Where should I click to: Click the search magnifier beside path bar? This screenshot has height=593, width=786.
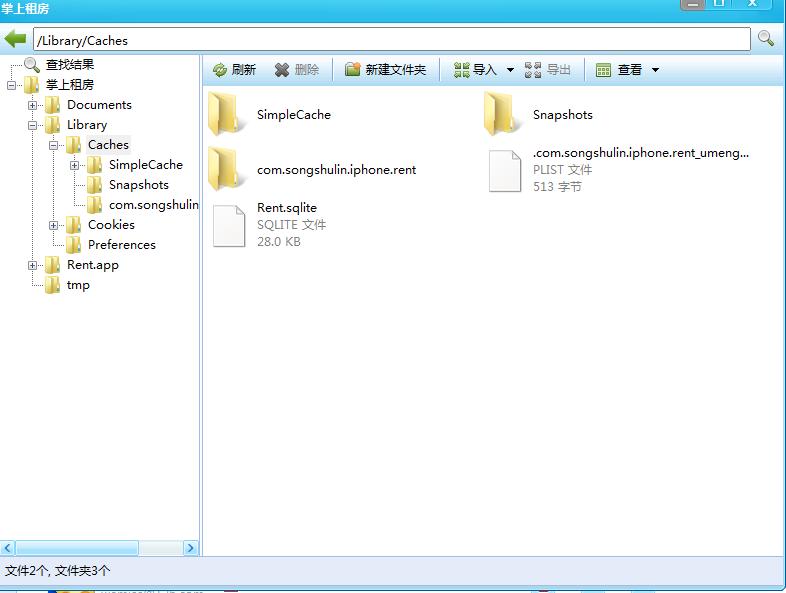click(766, 39)
